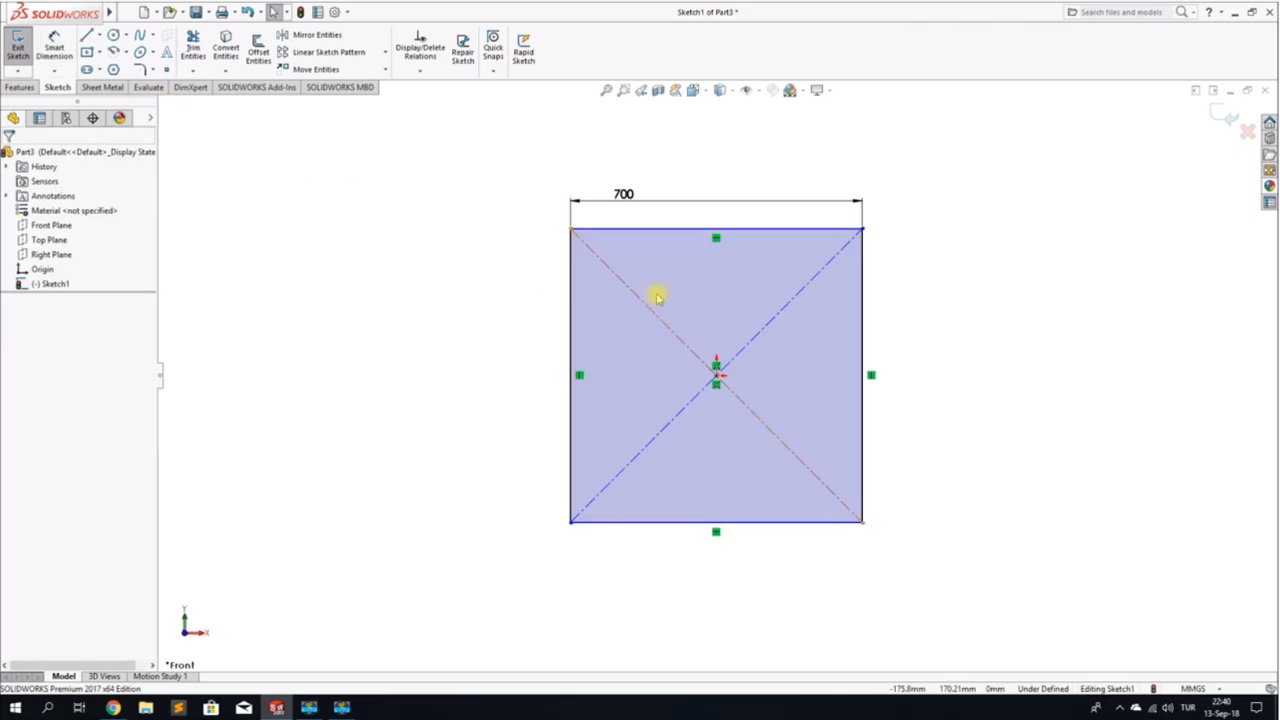Screen dimensions: 1280x720
Task: Switch to Motion Study 1 tab
Action: 159,676
